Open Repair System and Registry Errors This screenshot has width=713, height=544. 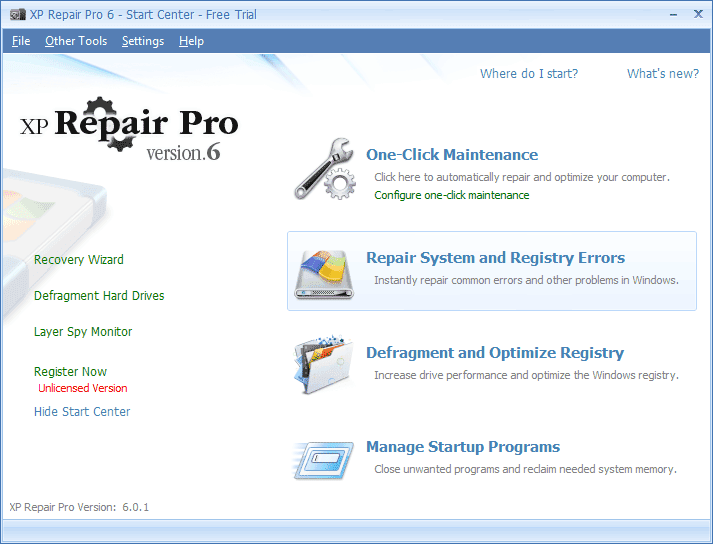496,258
